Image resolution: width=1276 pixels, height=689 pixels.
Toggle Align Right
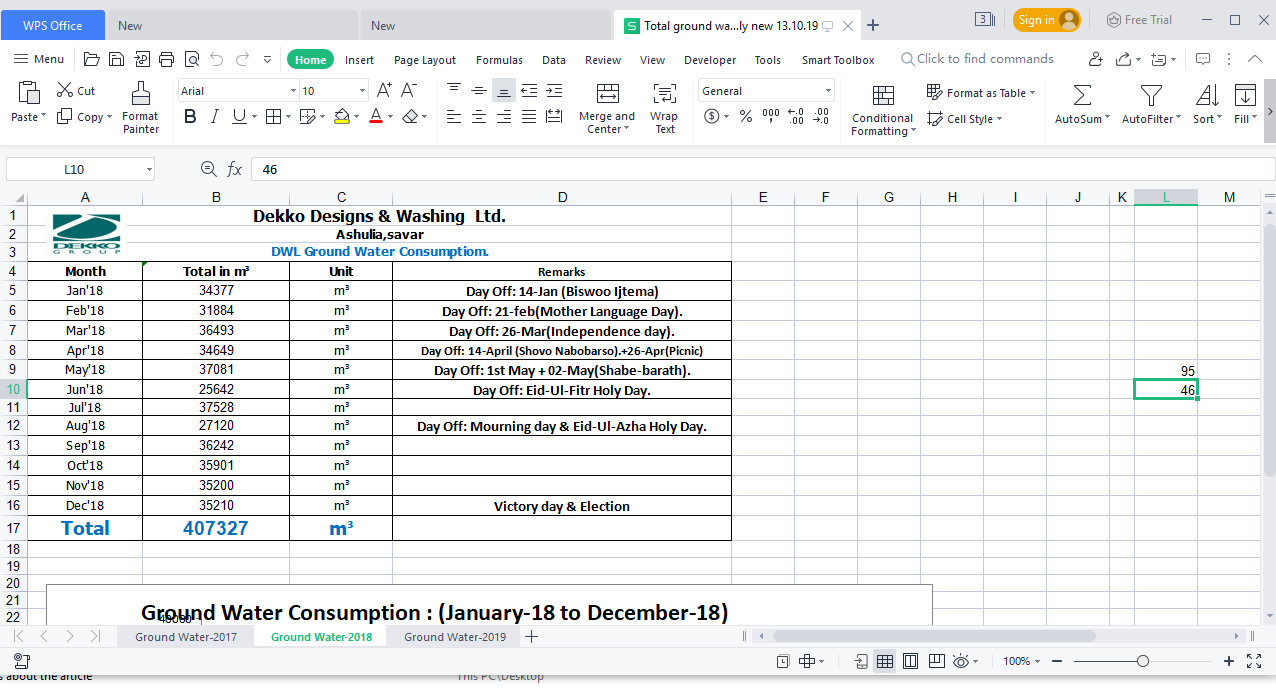coord(504,117)
